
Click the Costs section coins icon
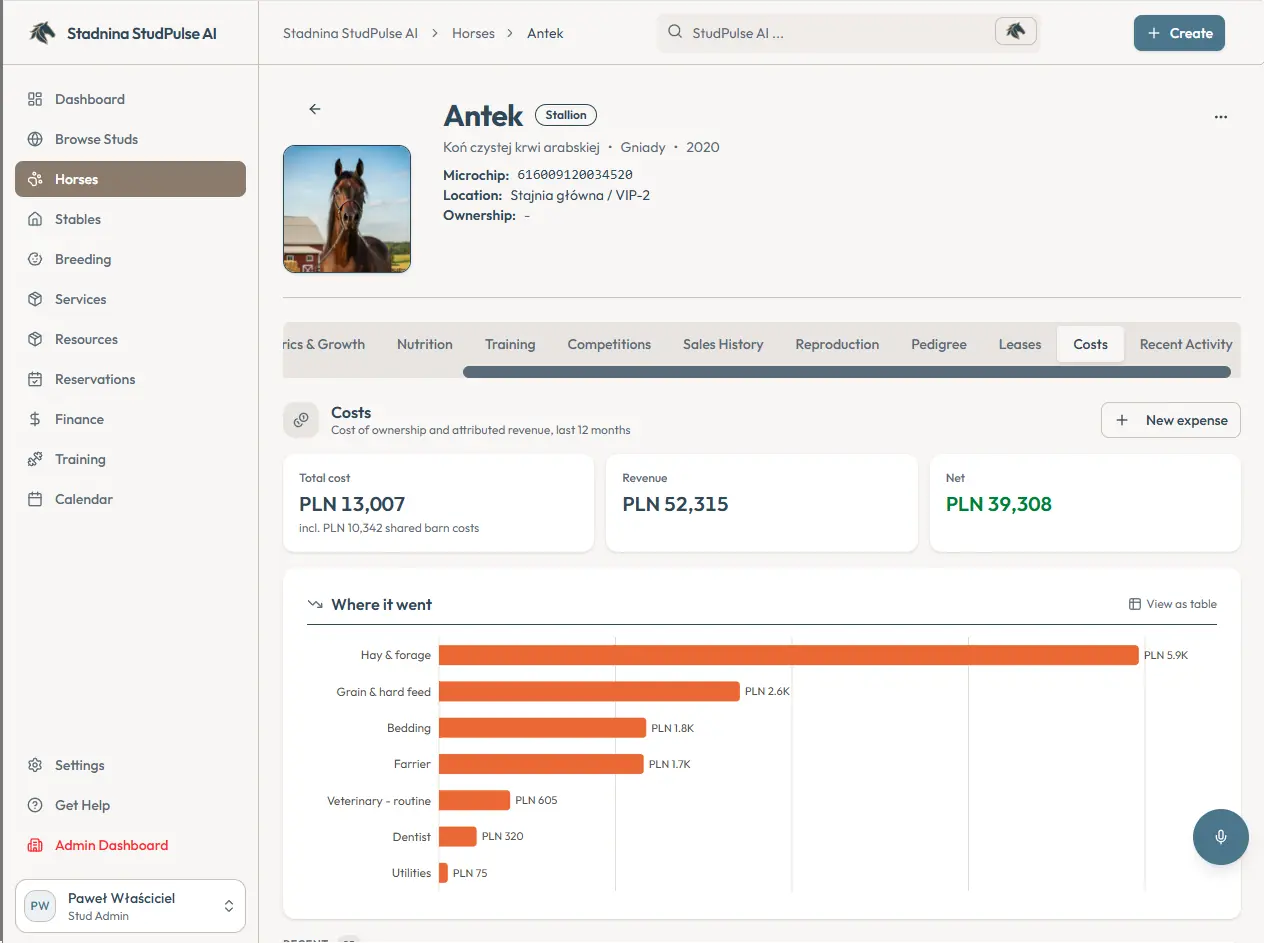[300, 421]
